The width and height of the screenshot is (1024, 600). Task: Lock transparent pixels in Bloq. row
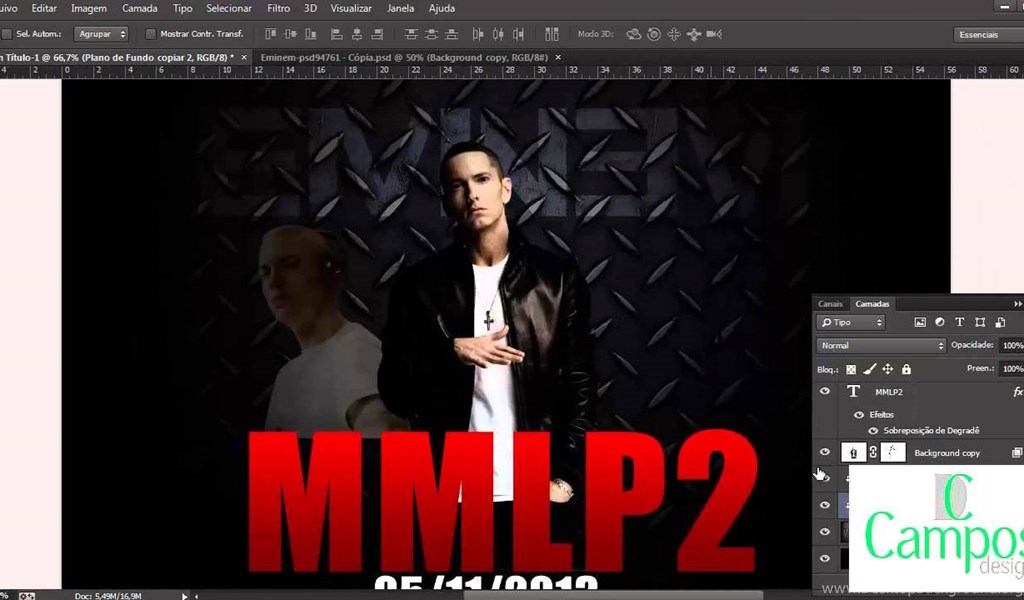click(851, 370)
